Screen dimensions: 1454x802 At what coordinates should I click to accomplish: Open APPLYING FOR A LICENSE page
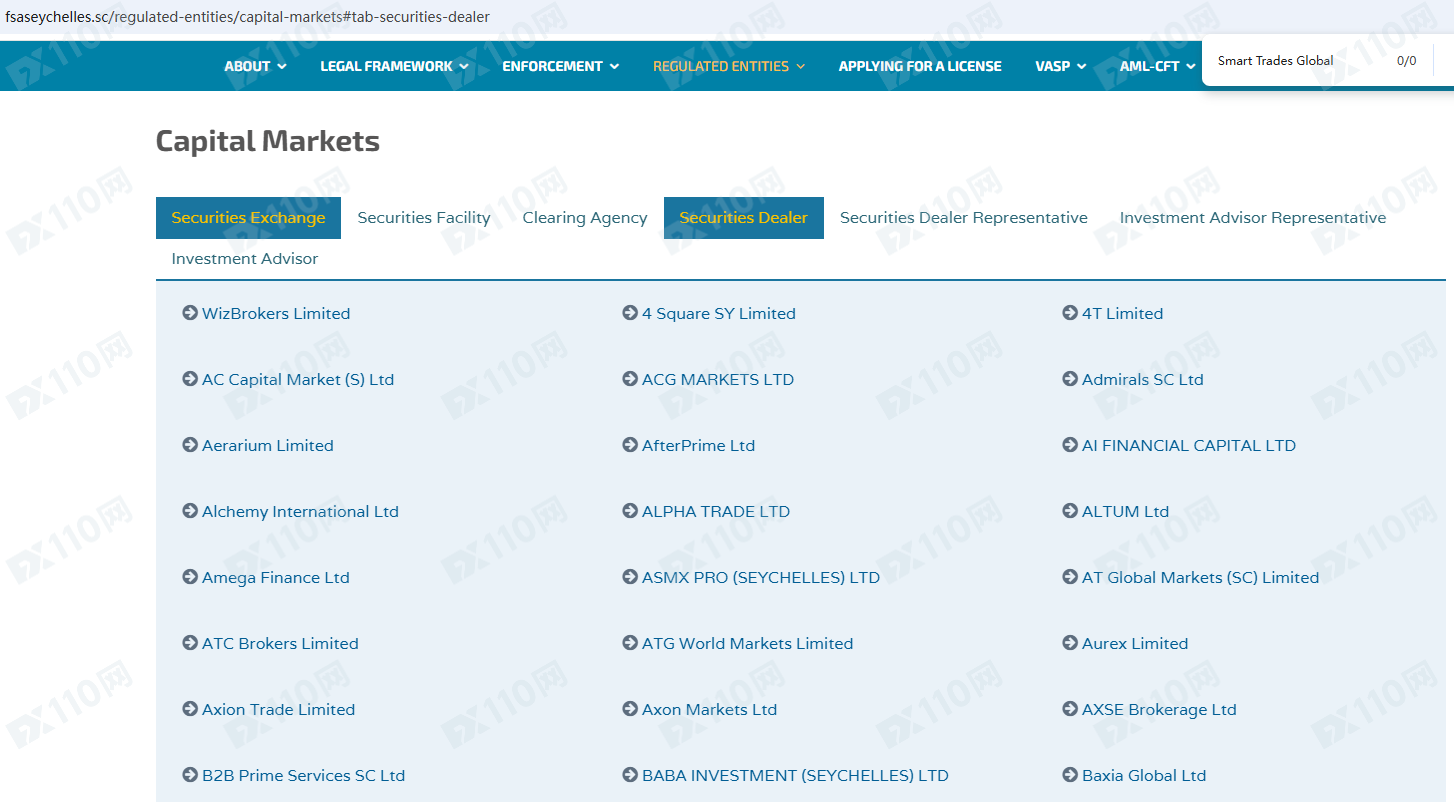pyautogui.click(x=919, y=66)
